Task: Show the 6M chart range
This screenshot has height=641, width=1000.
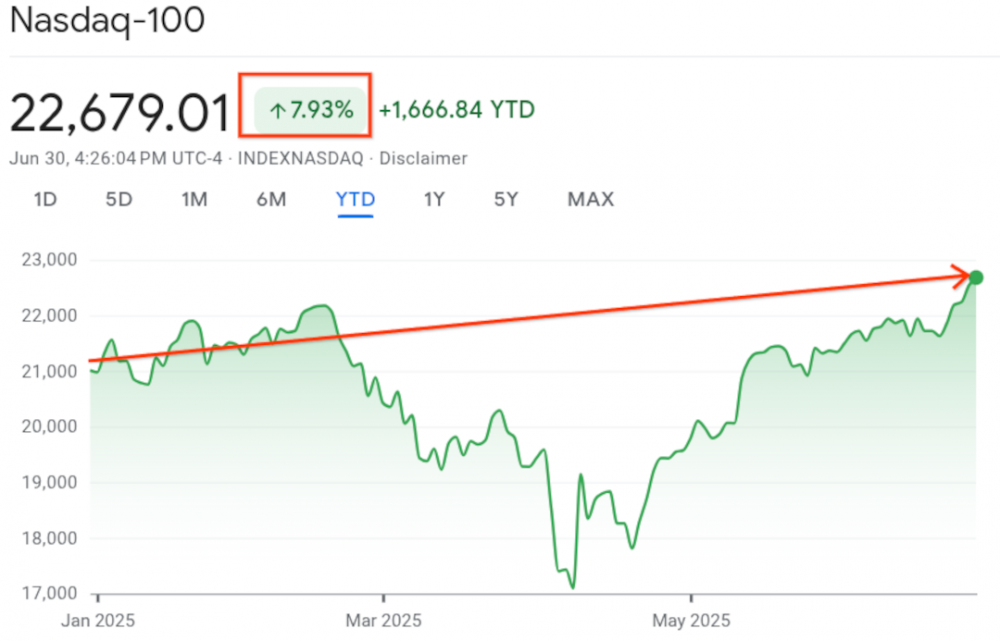Action: 271,199
